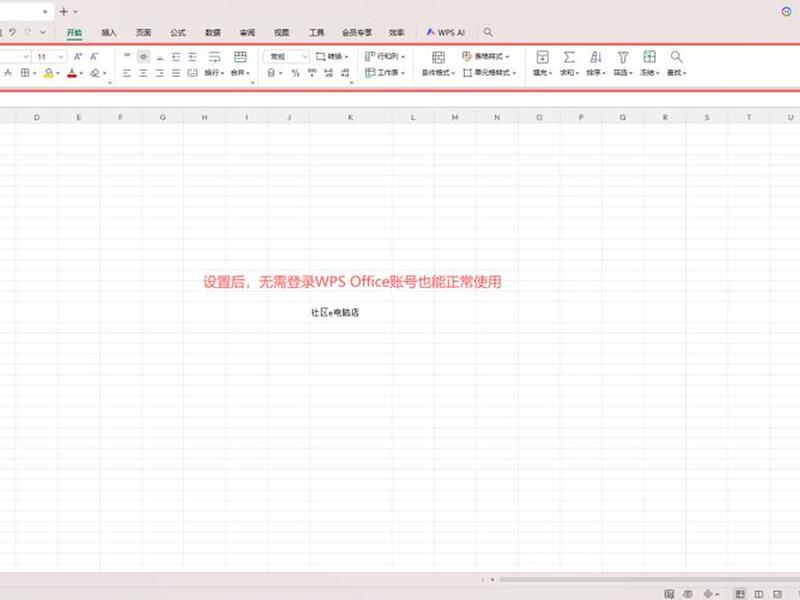Toggle middle vertical alignment
The height and width of the screenshot is (600, 800).
pos(144,57)
